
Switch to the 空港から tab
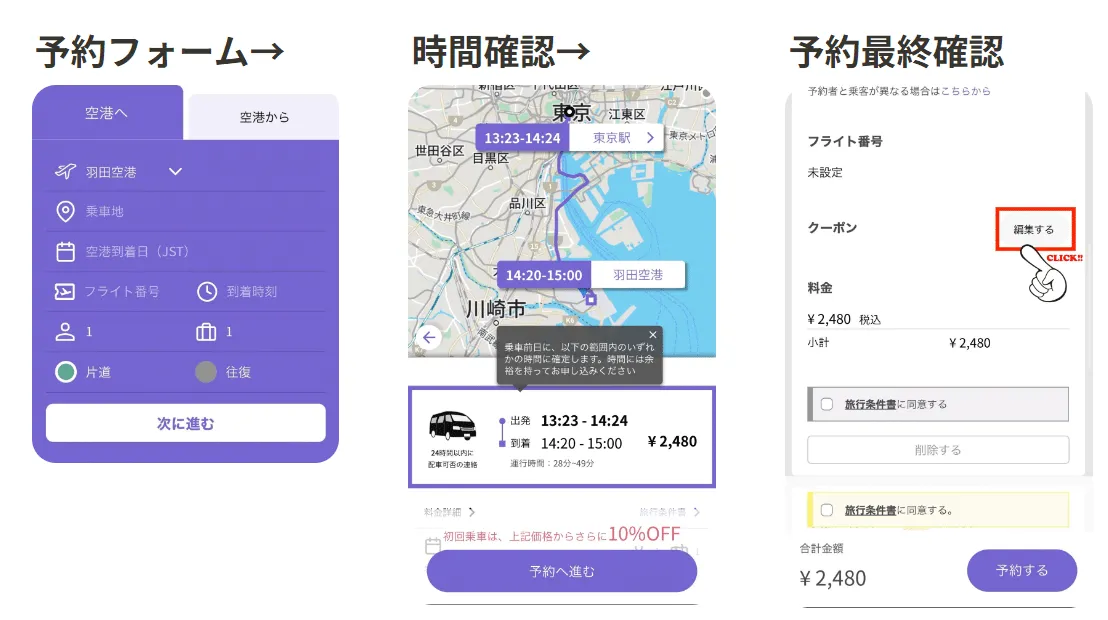[264, 117]
